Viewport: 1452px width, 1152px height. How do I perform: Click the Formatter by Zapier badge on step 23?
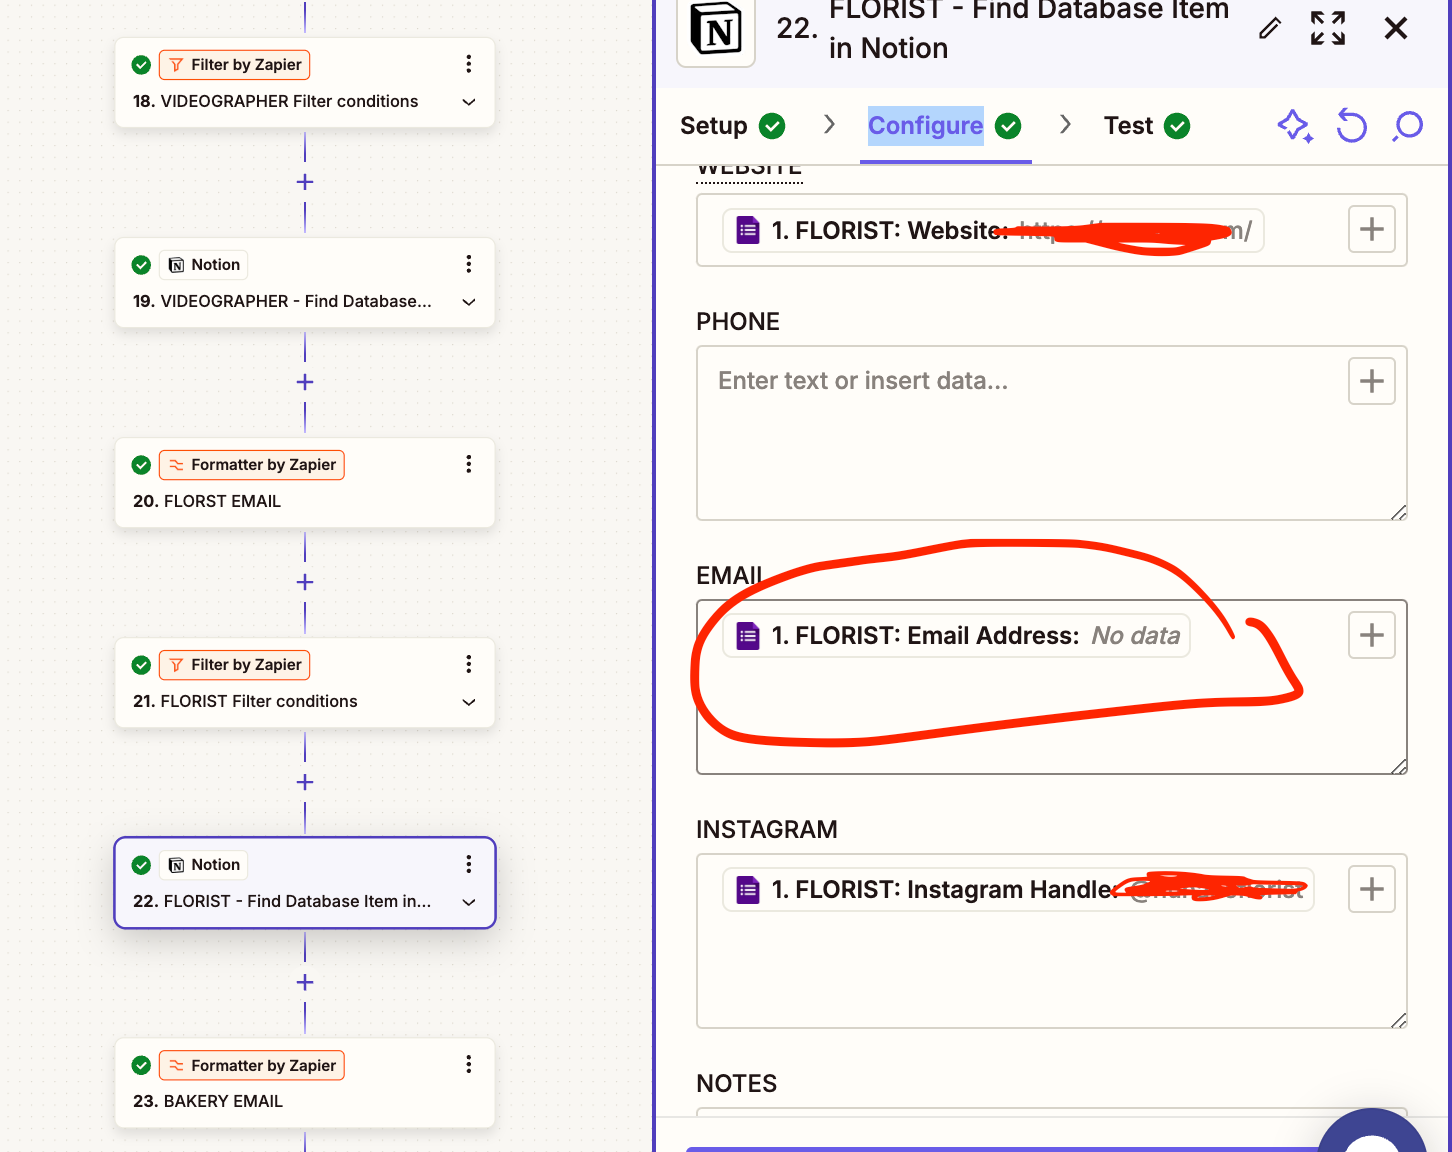click(252, 1065)
